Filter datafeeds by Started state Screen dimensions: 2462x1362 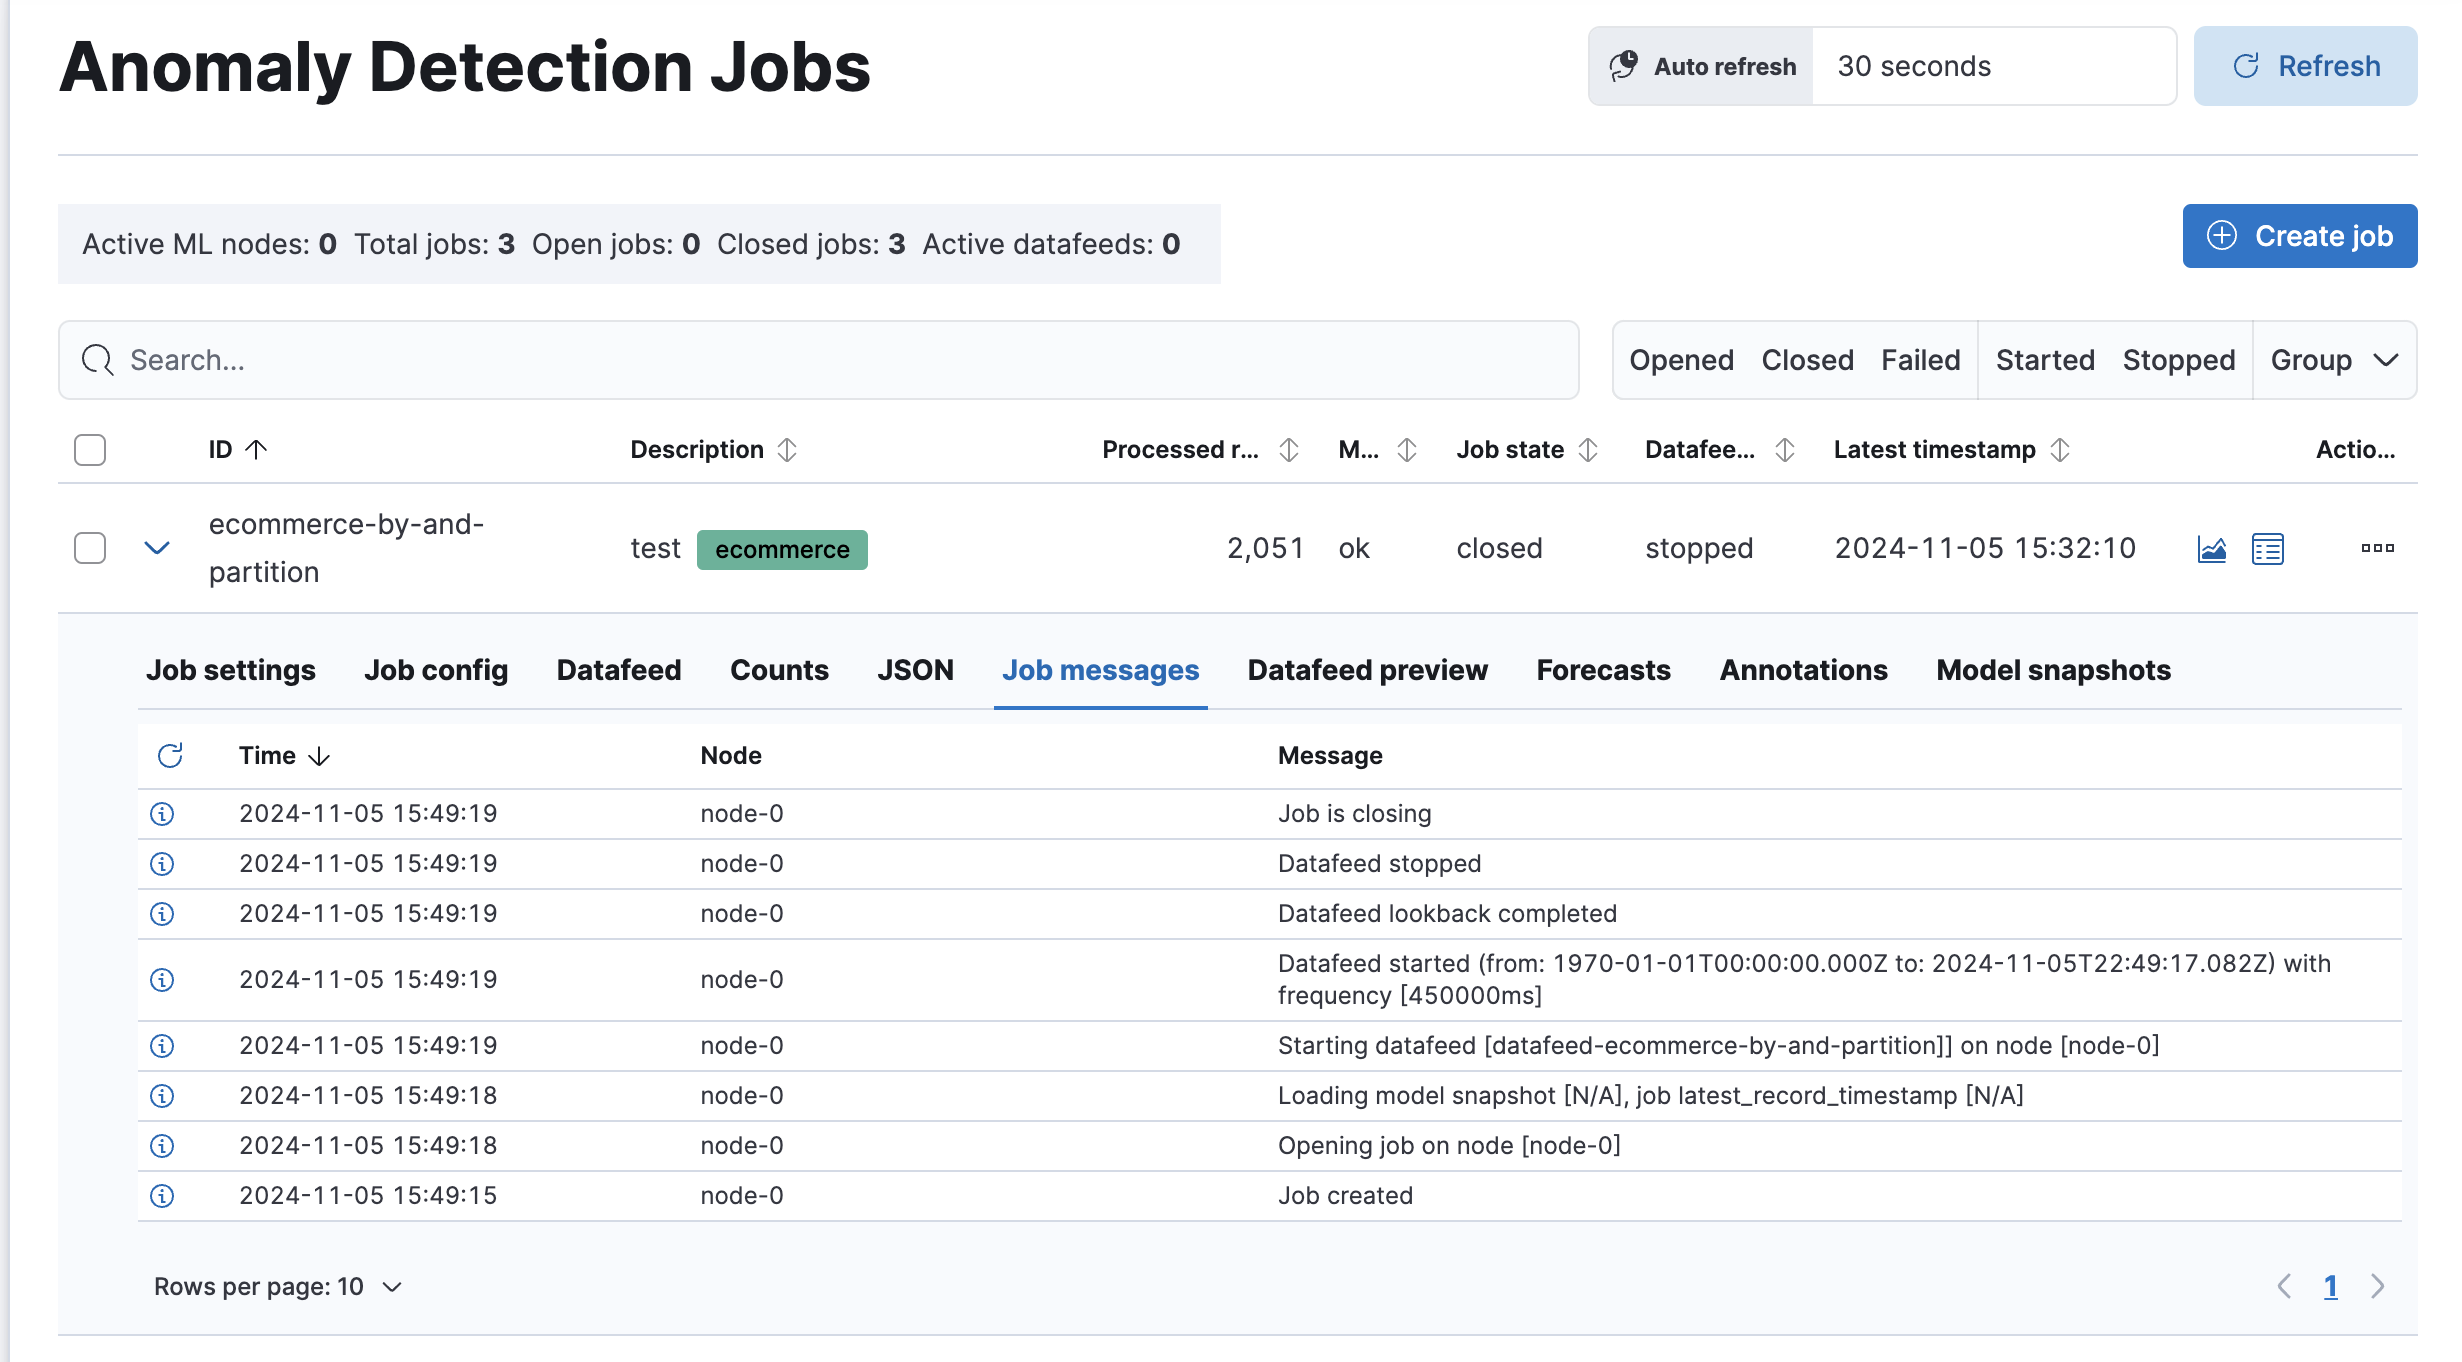point(2045,360)
